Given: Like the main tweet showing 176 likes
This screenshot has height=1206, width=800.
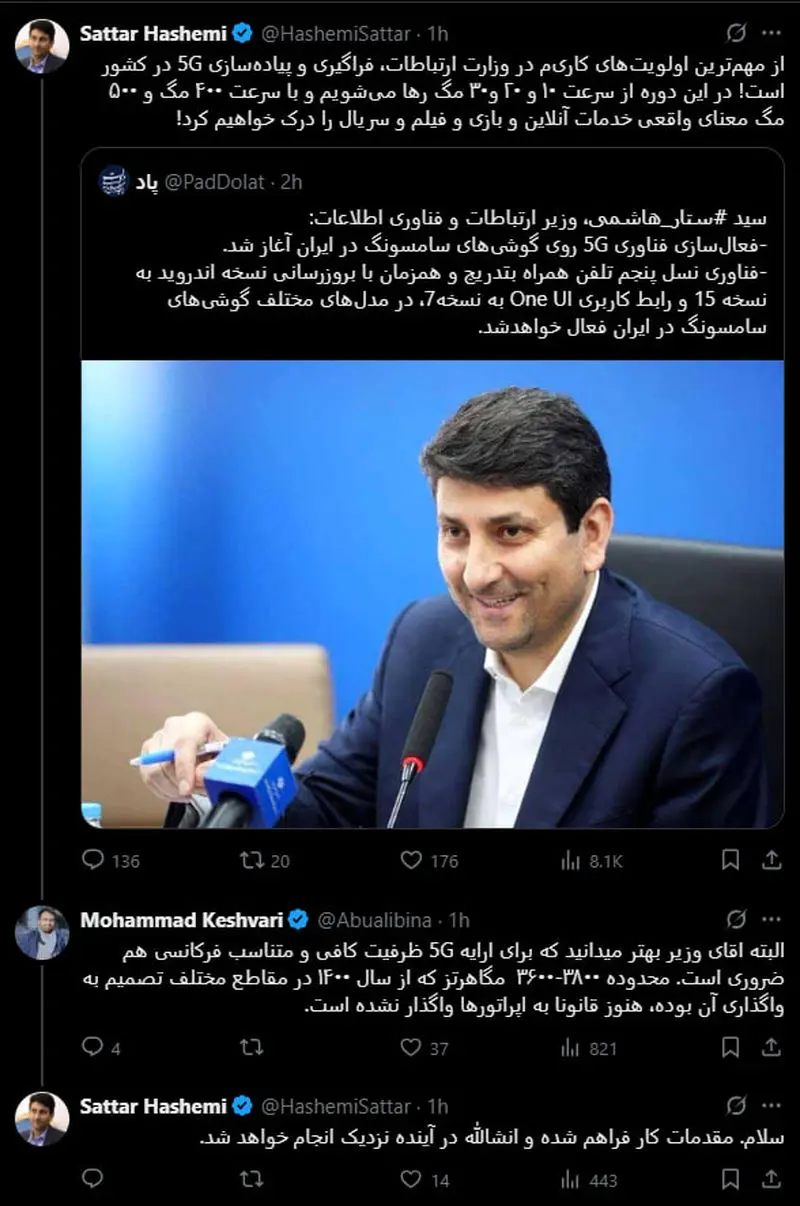Looking at the screenshot, I should point(411,859).
